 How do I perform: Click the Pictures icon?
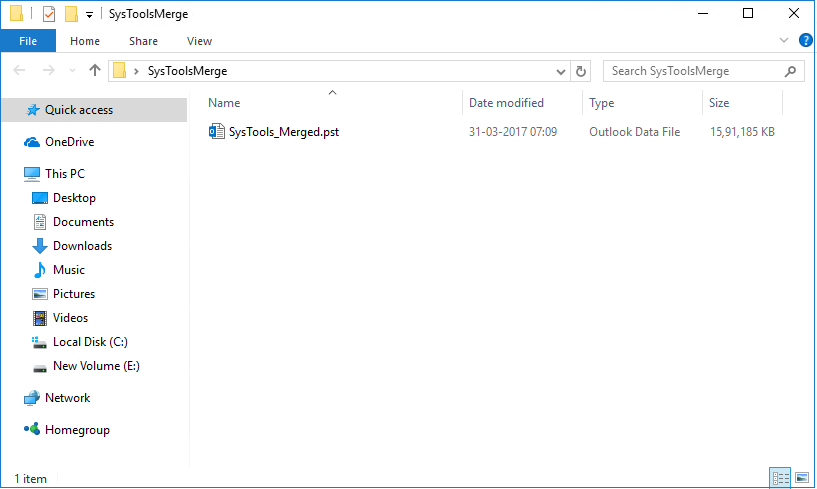[40, 294]
